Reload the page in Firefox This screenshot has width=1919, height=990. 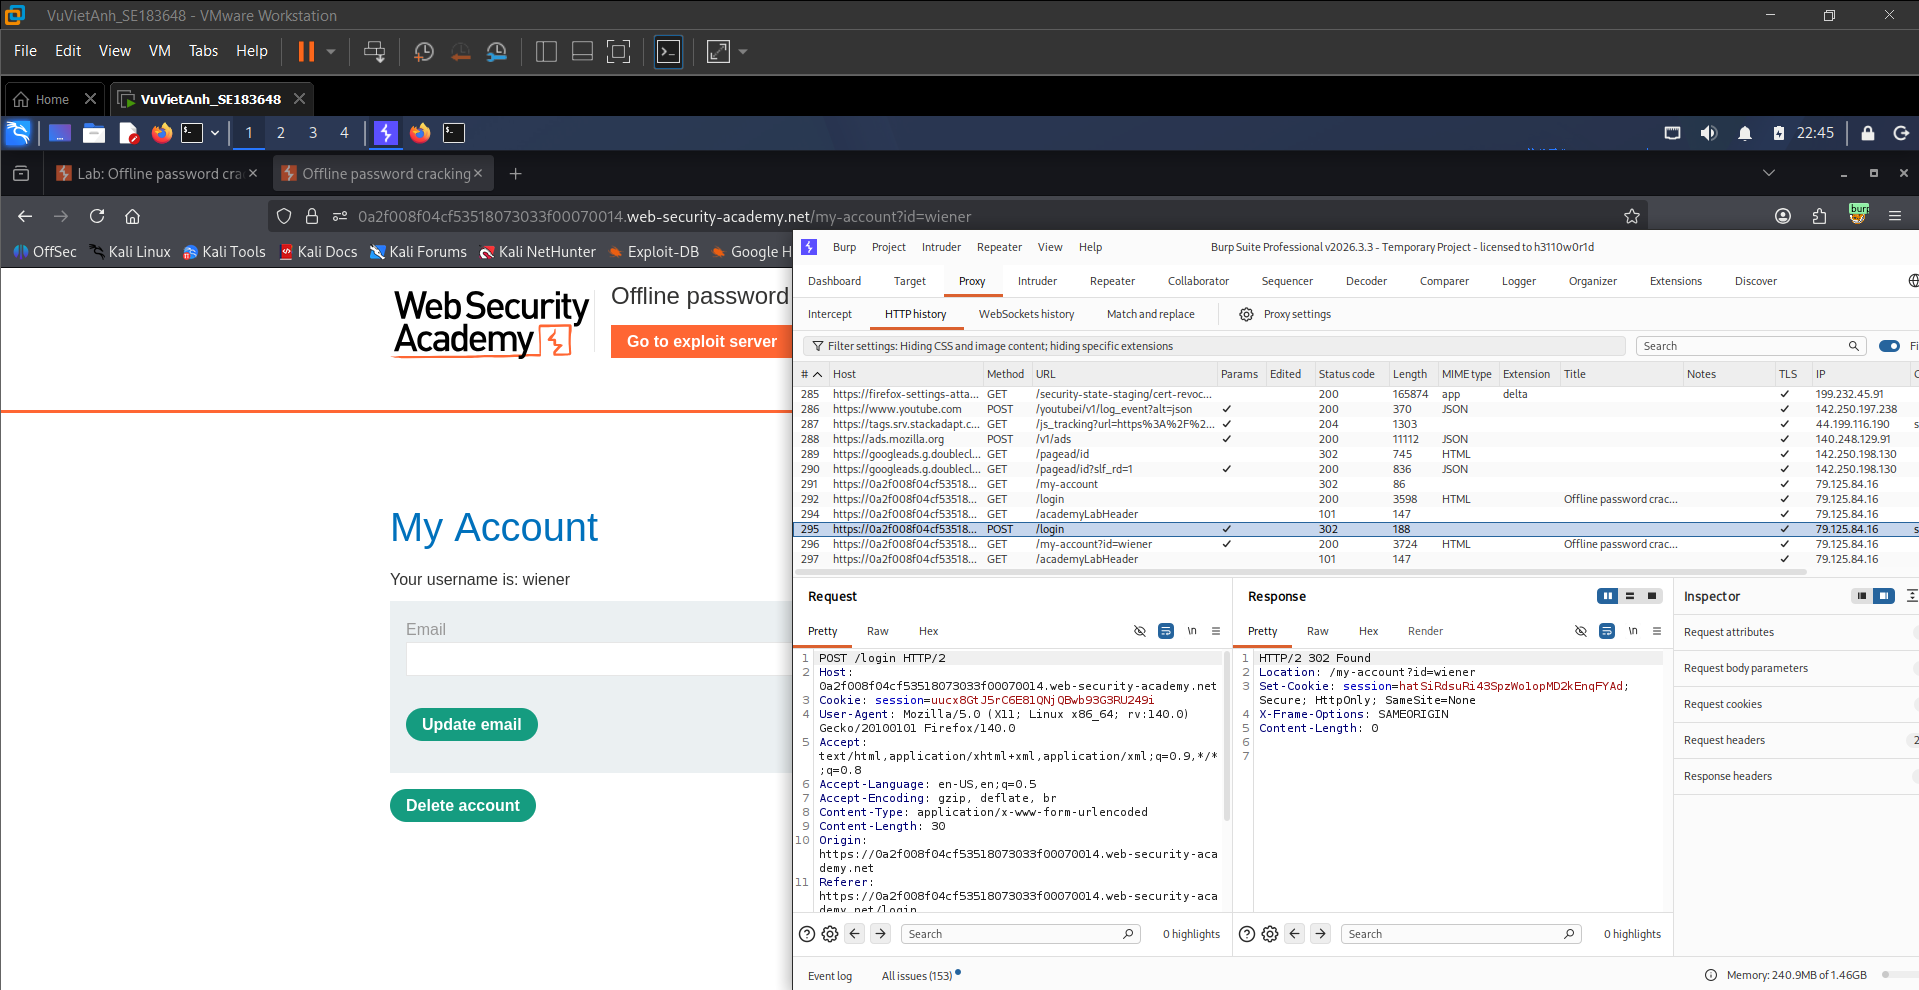click(97, 216)
